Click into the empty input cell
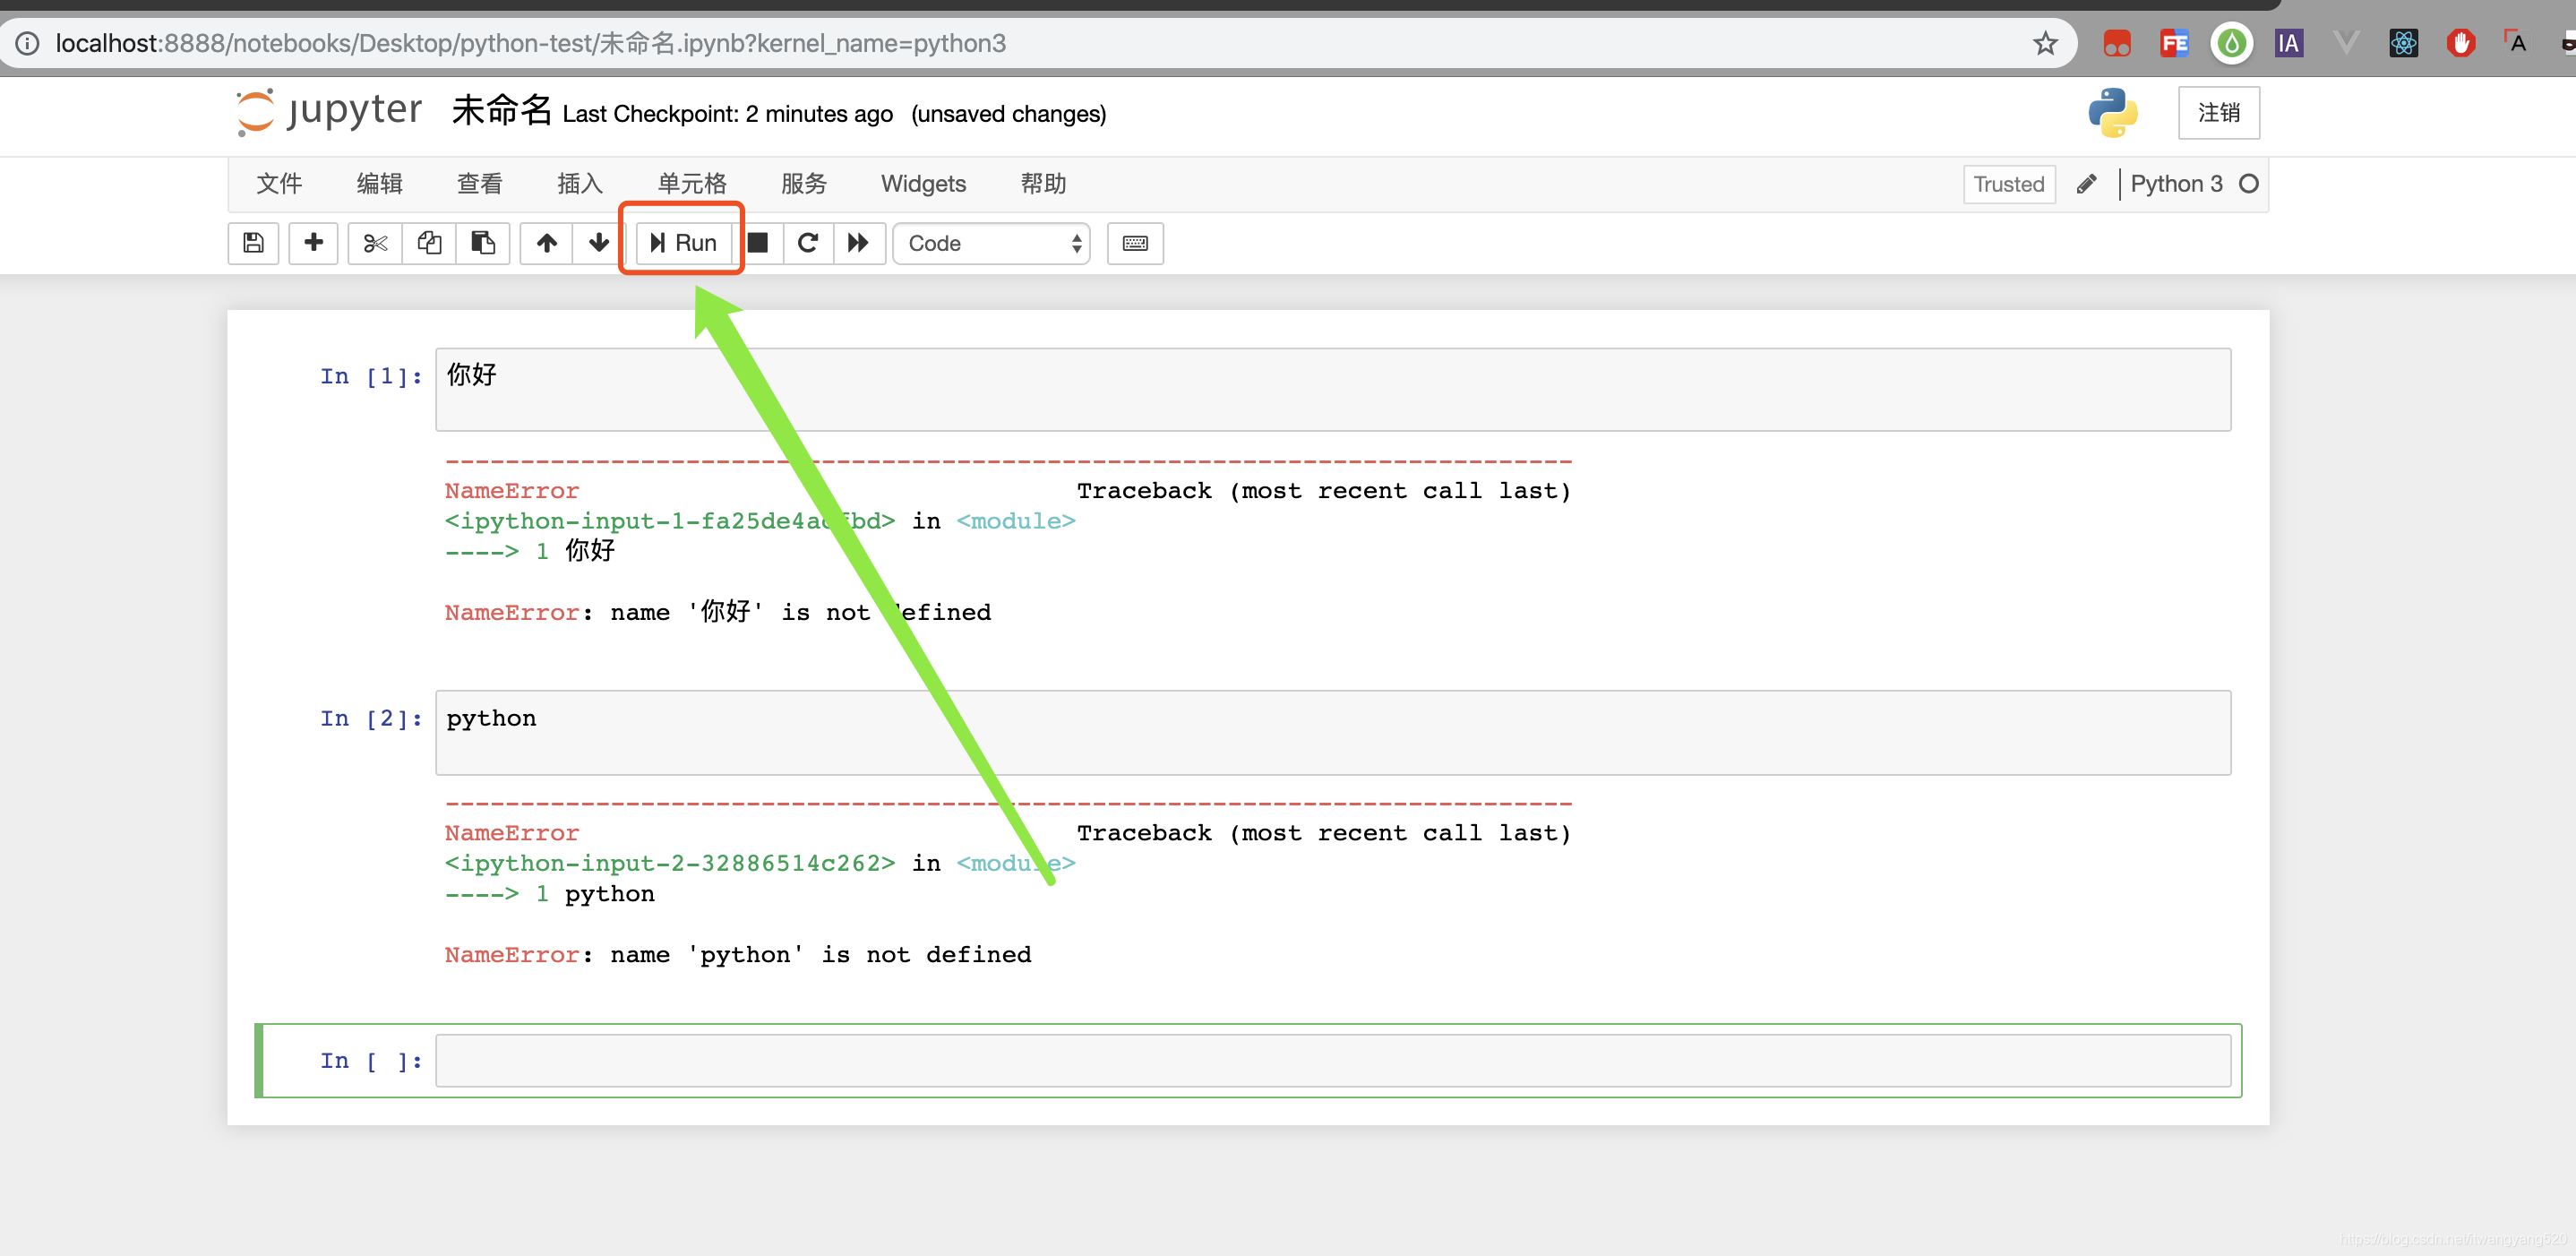 [x=1332, y=1060]
